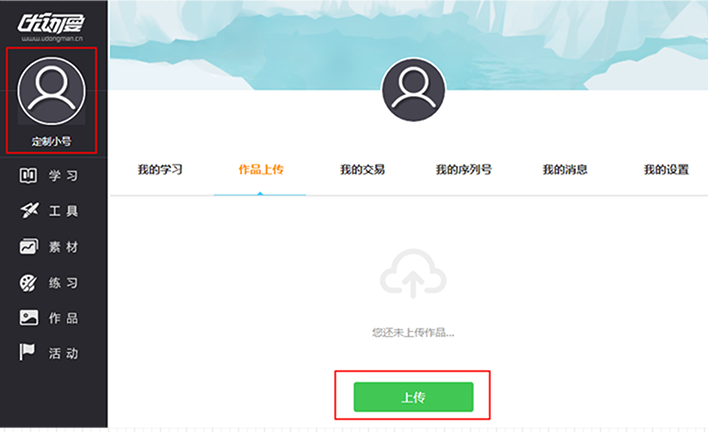Open the sidebar user avatar
The height and width of the screenshot is (432, 708).
tap(51, 91)
